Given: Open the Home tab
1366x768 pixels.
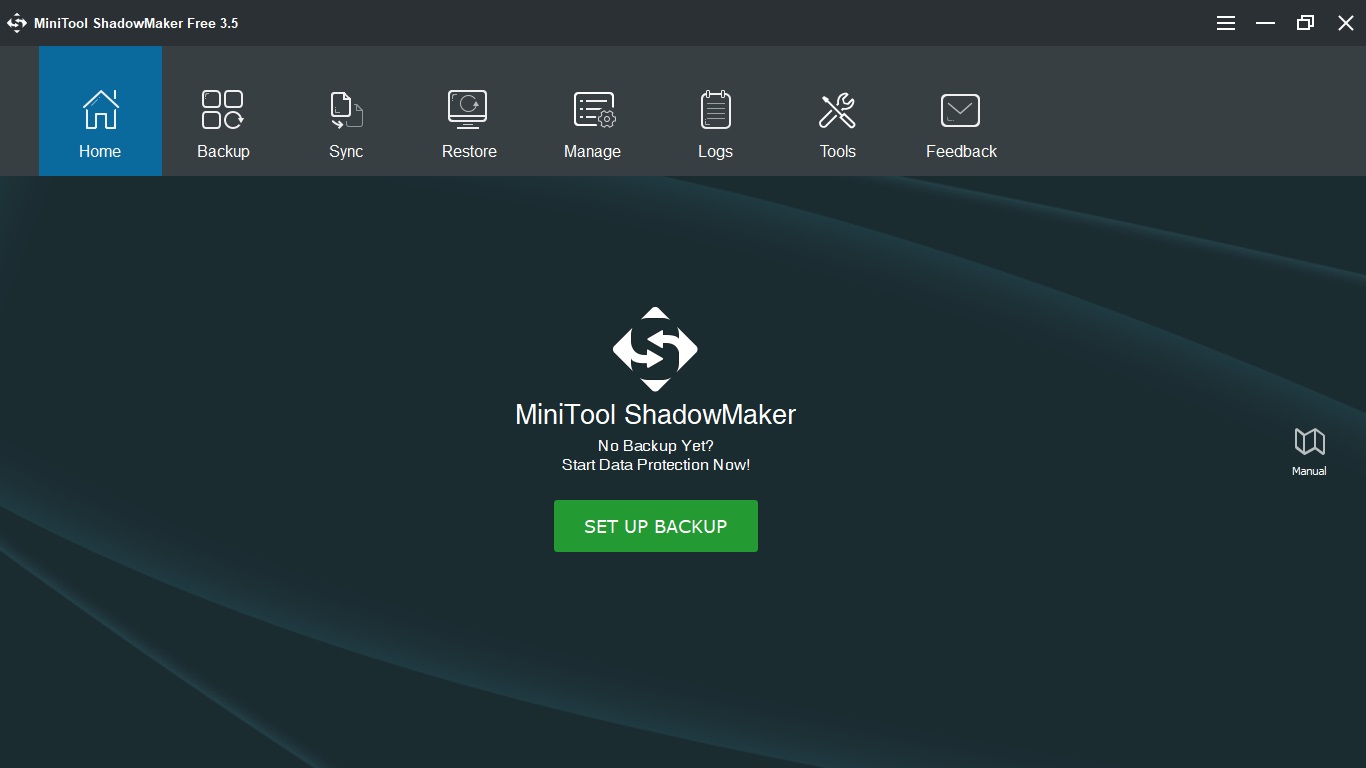Looking at the screenshot, I should point(100,111).
